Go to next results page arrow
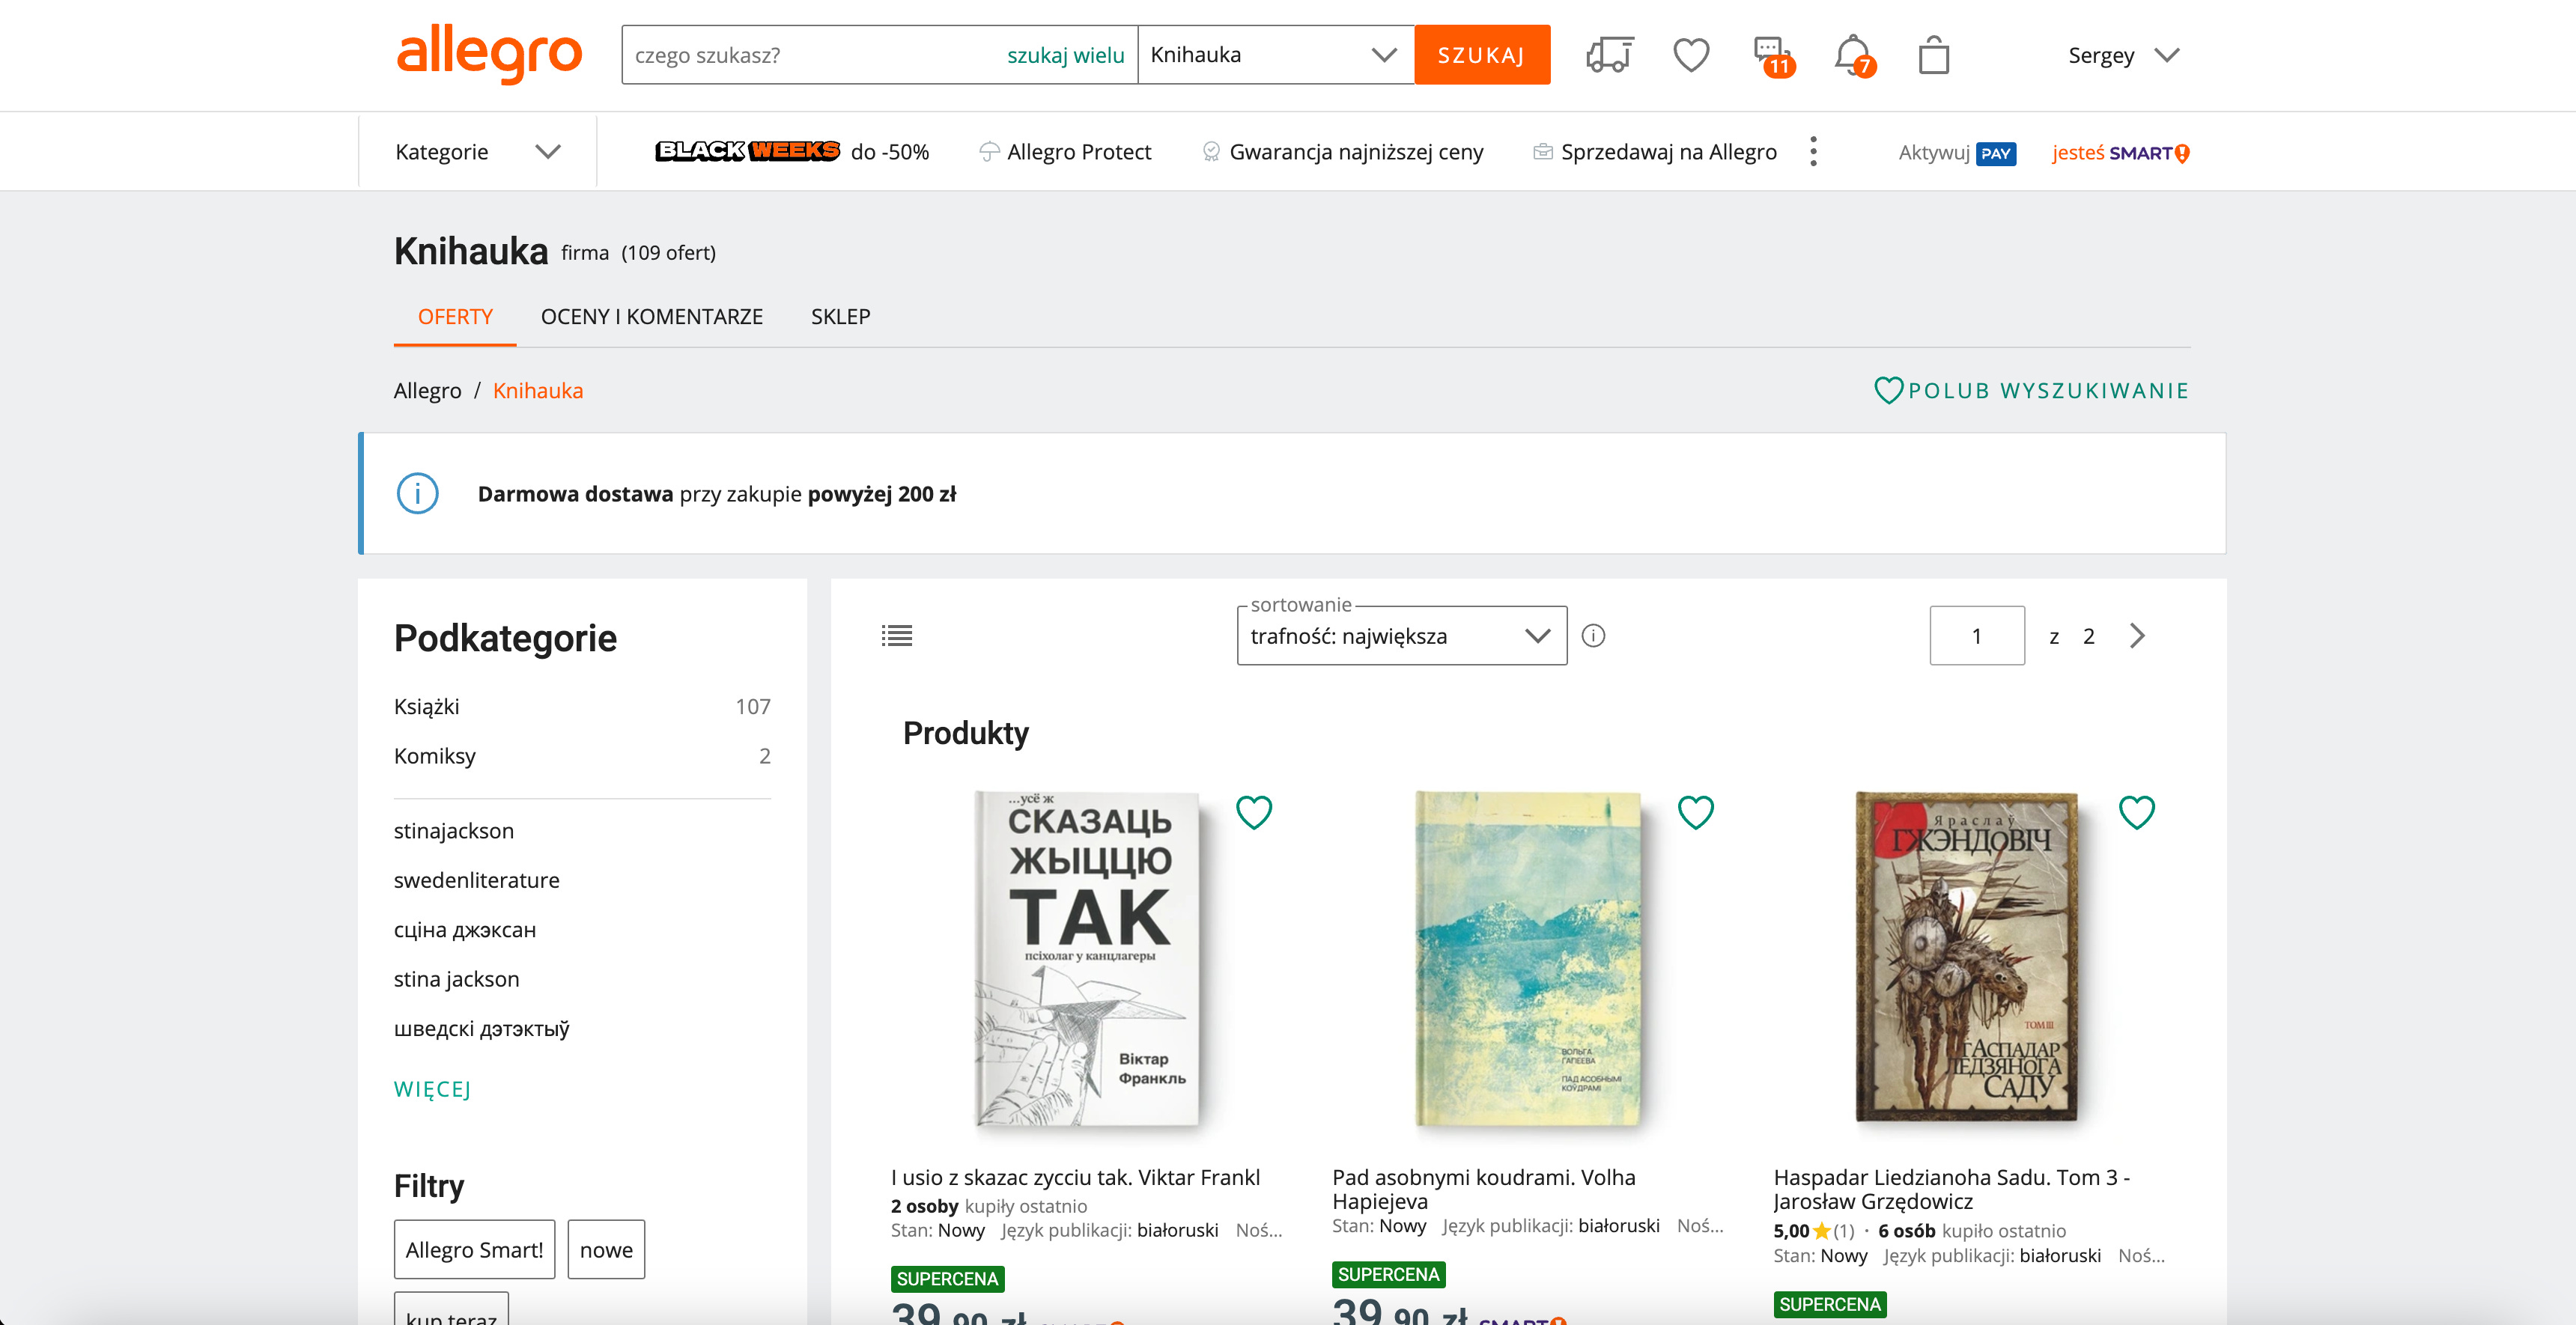 tap(2138, 636)
